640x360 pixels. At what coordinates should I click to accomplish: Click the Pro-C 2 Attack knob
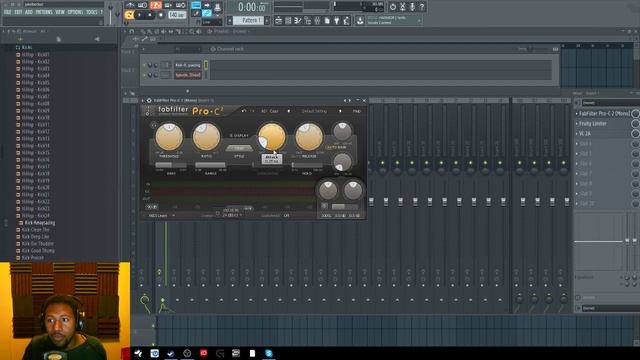tap(271, 137)
